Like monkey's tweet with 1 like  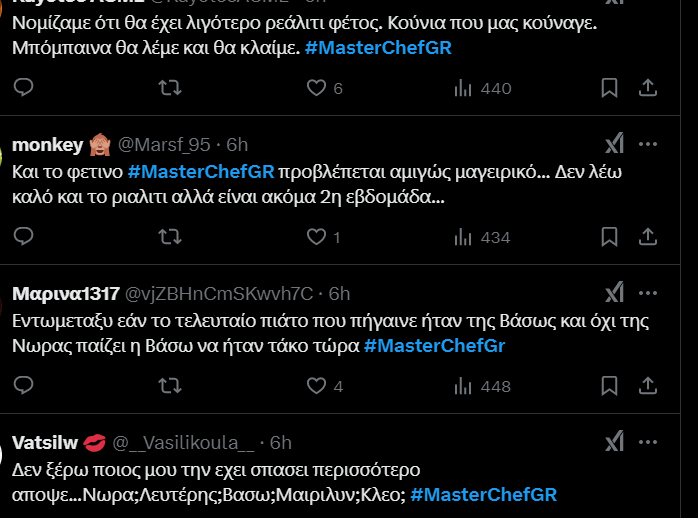[x=316, y=237]
